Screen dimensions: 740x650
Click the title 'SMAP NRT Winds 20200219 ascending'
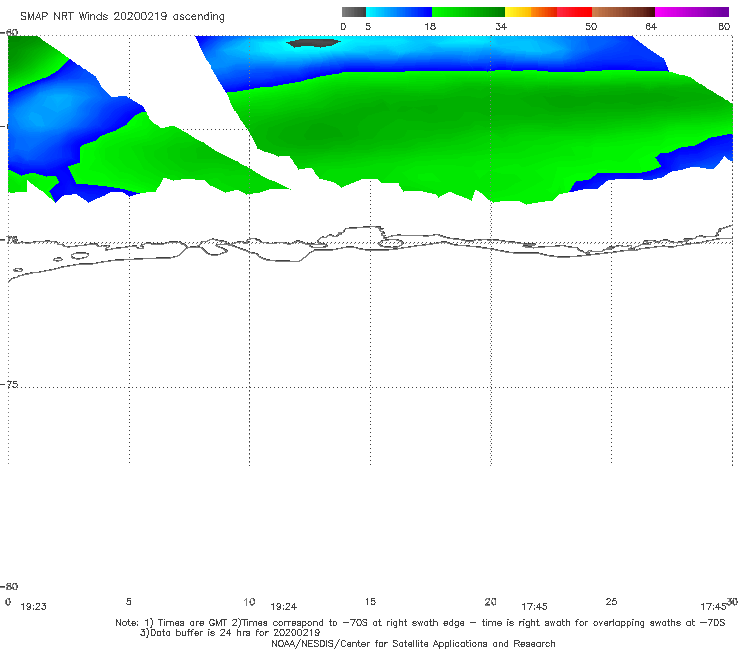coord(122,16)
